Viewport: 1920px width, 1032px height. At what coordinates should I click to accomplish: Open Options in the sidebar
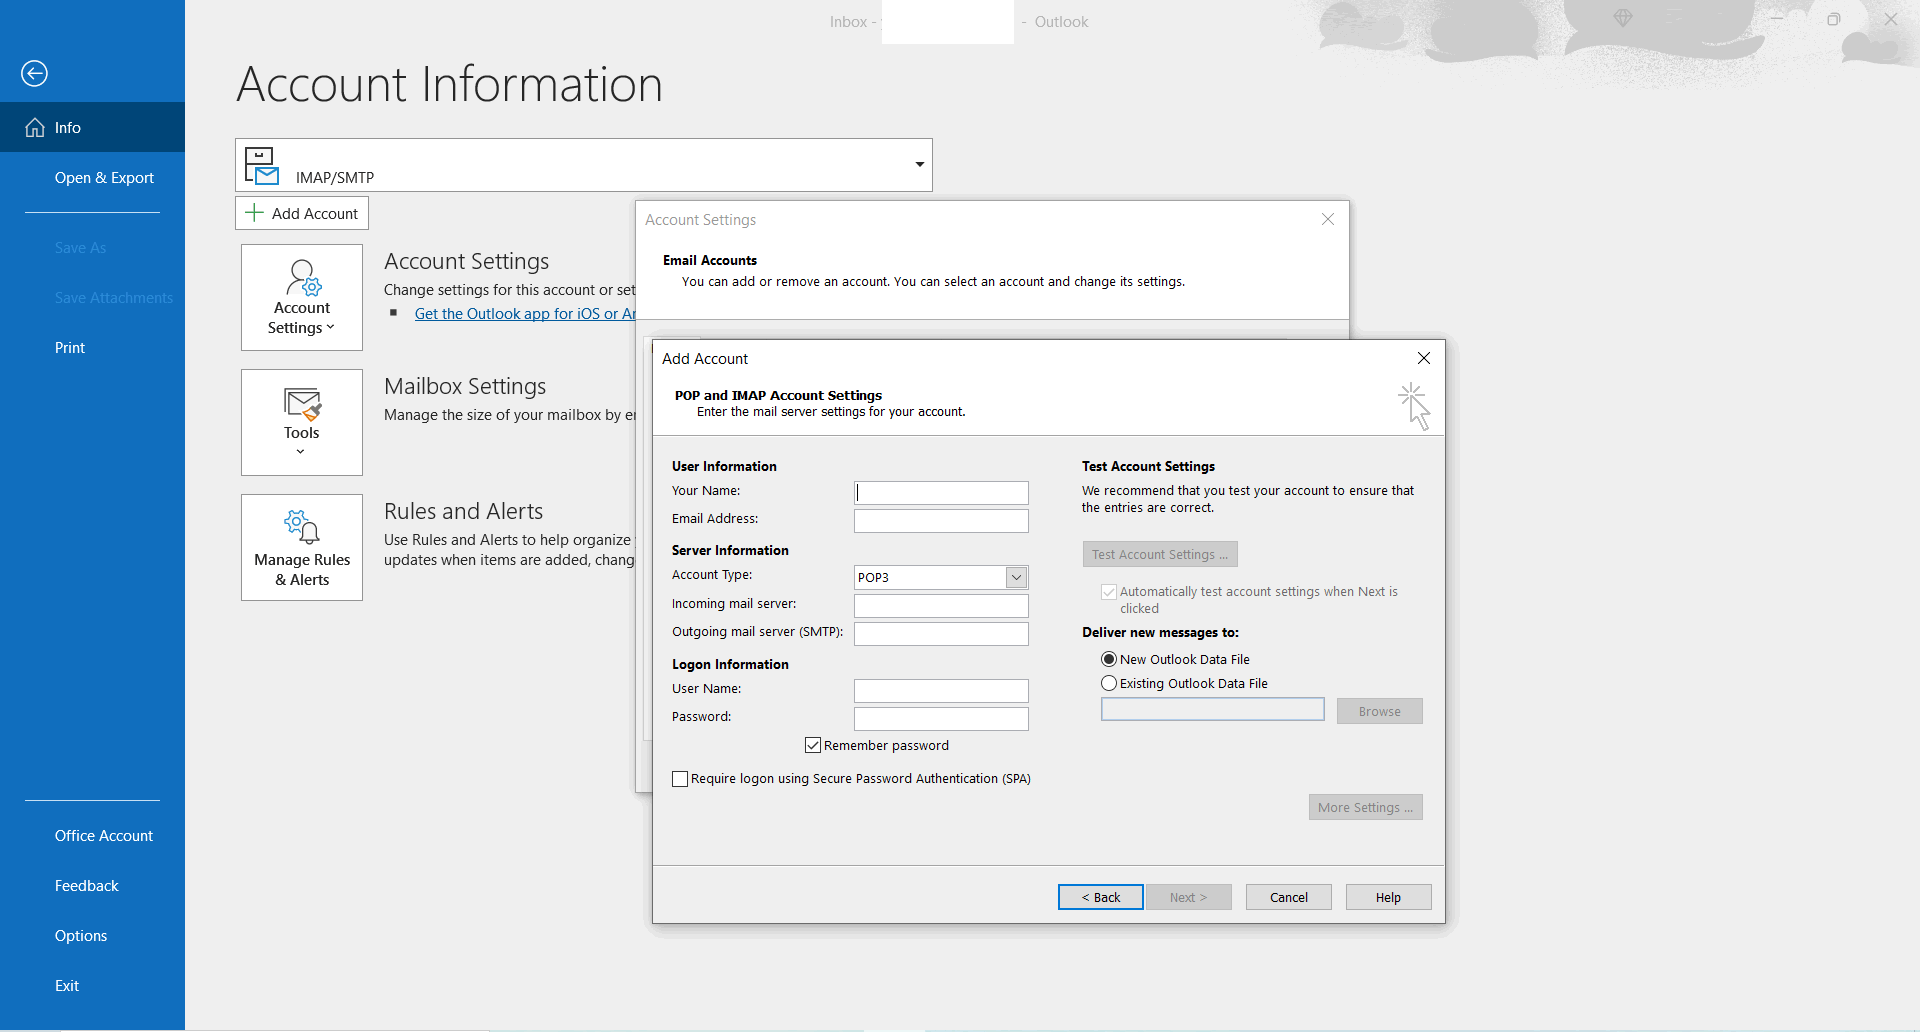pos(81,936)
